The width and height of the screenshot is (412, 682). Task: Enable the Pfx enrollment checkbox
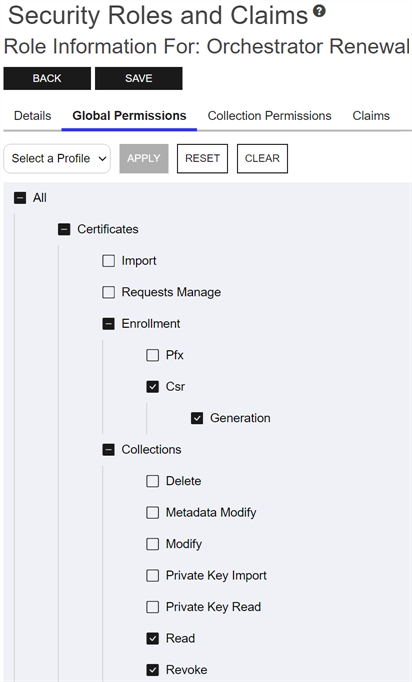[x=153, y=355]
